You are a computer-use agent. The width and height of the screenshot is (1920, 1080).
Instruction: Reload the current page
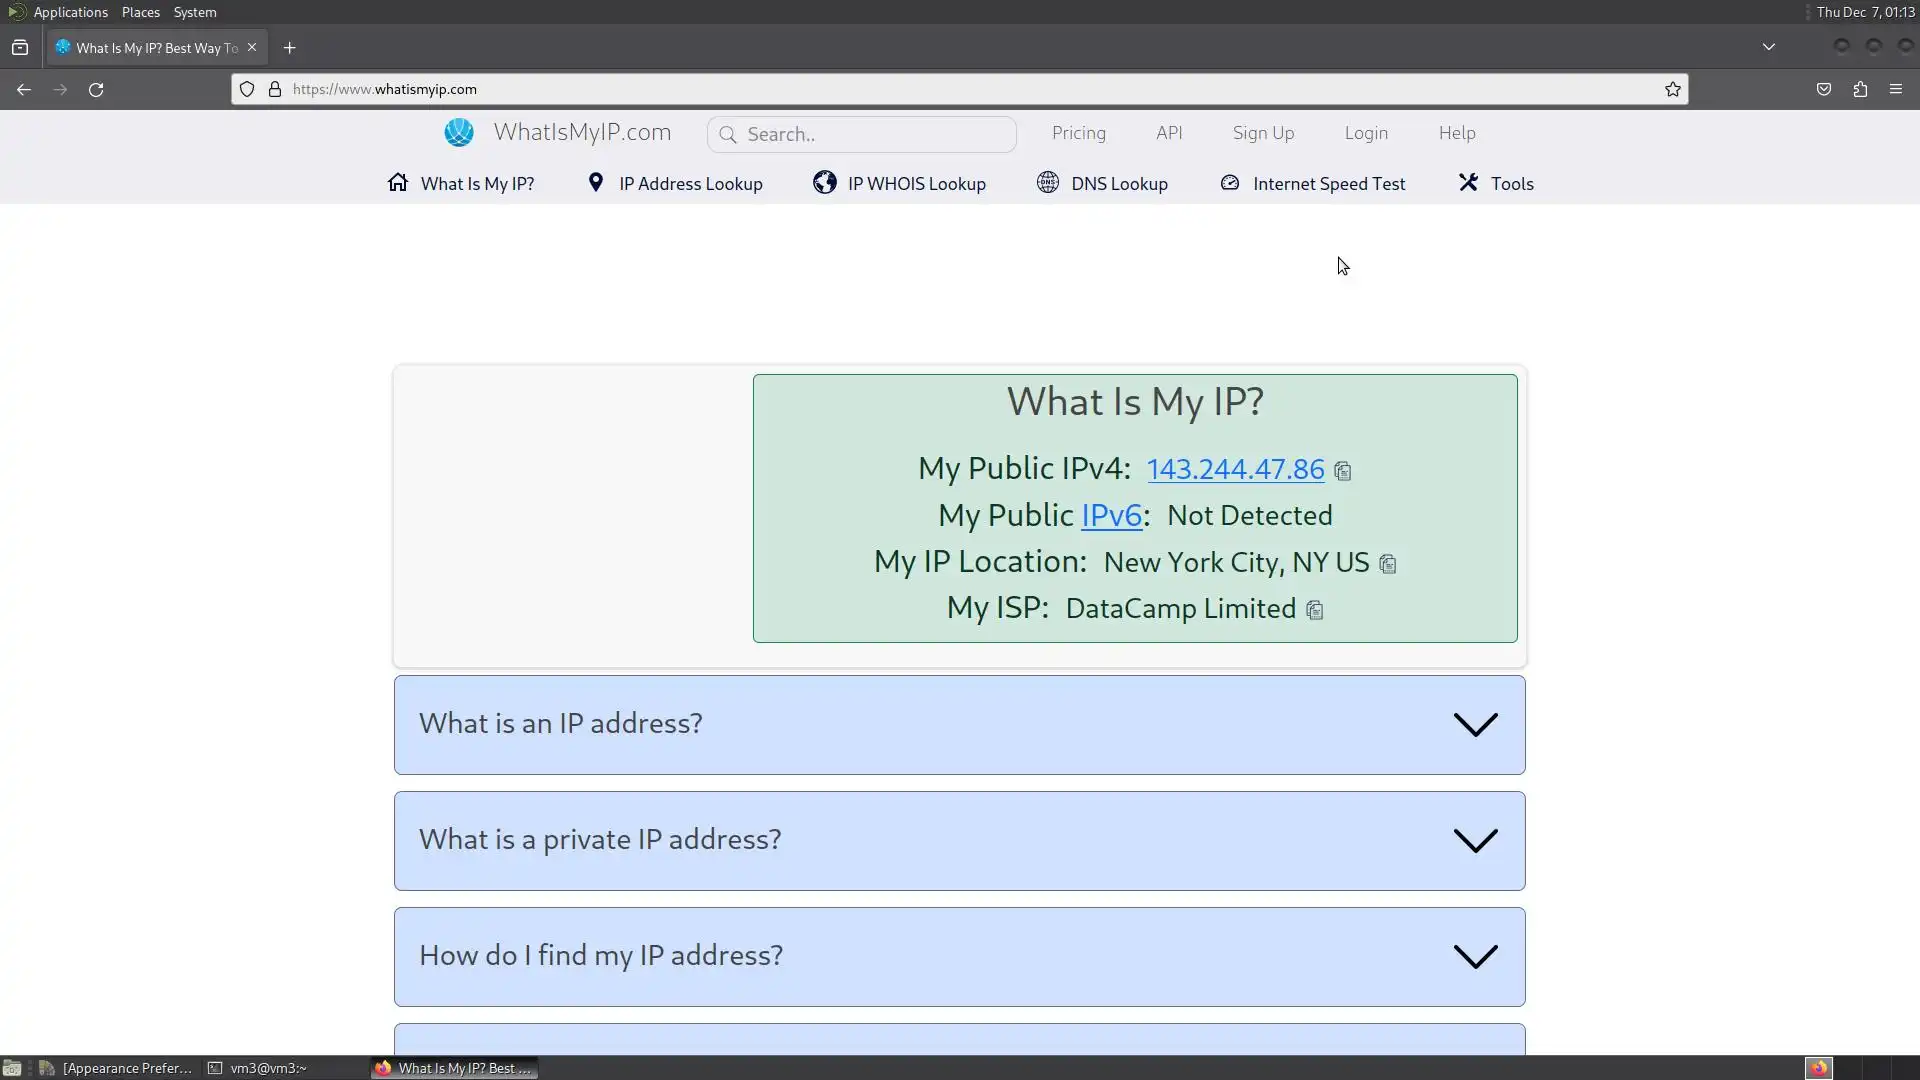tap(96, 89)
